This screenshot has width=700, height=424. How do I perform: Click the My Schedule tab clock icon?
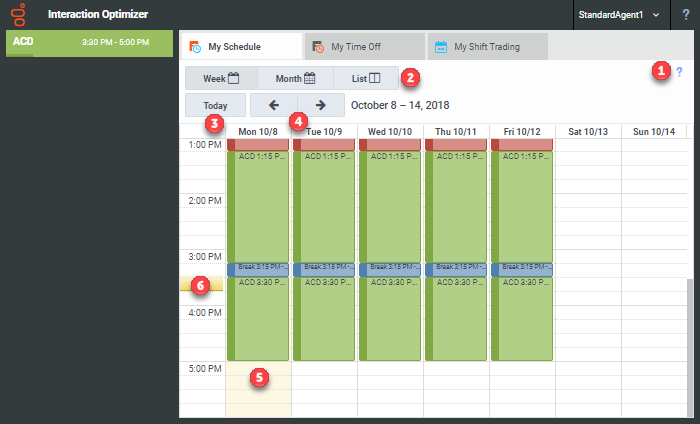(x=195, y=47)
